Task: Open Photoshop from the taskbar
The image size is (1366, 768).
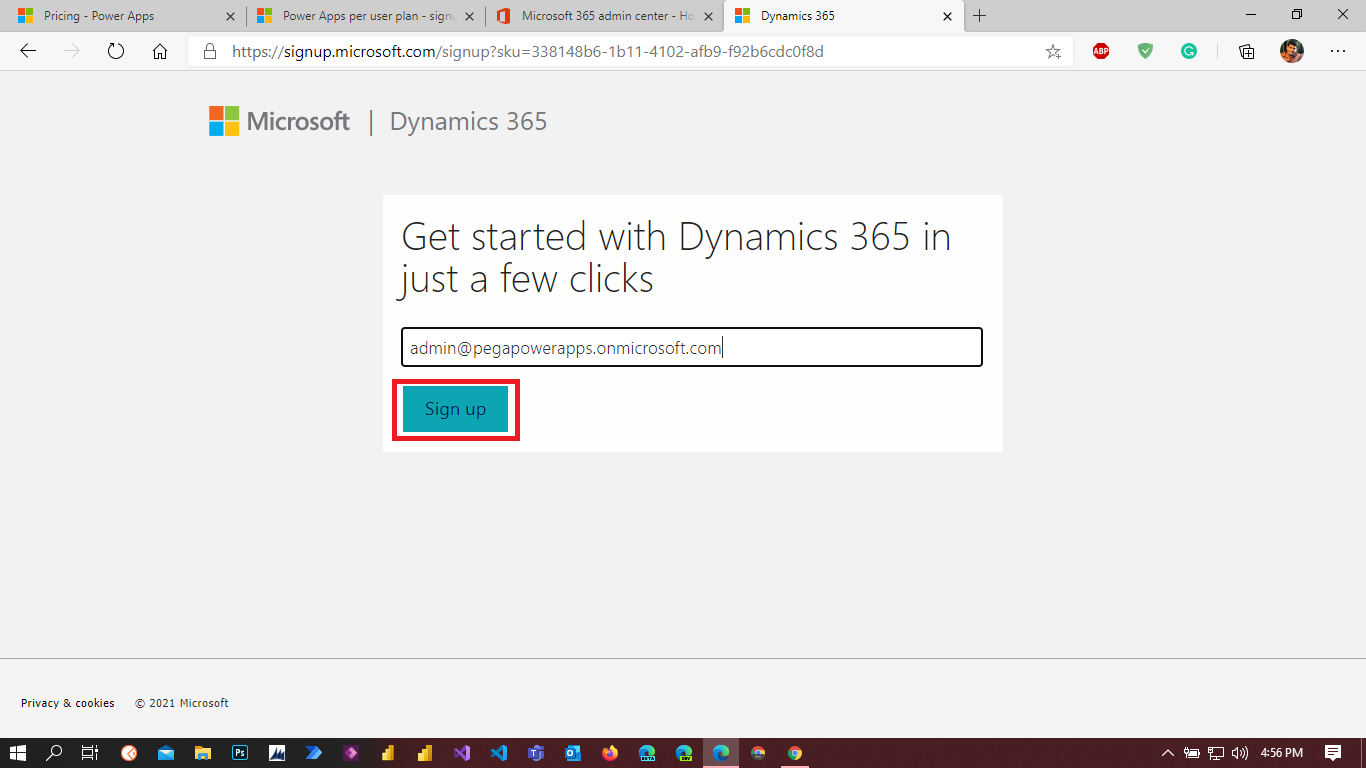Action: click(240, 753)
